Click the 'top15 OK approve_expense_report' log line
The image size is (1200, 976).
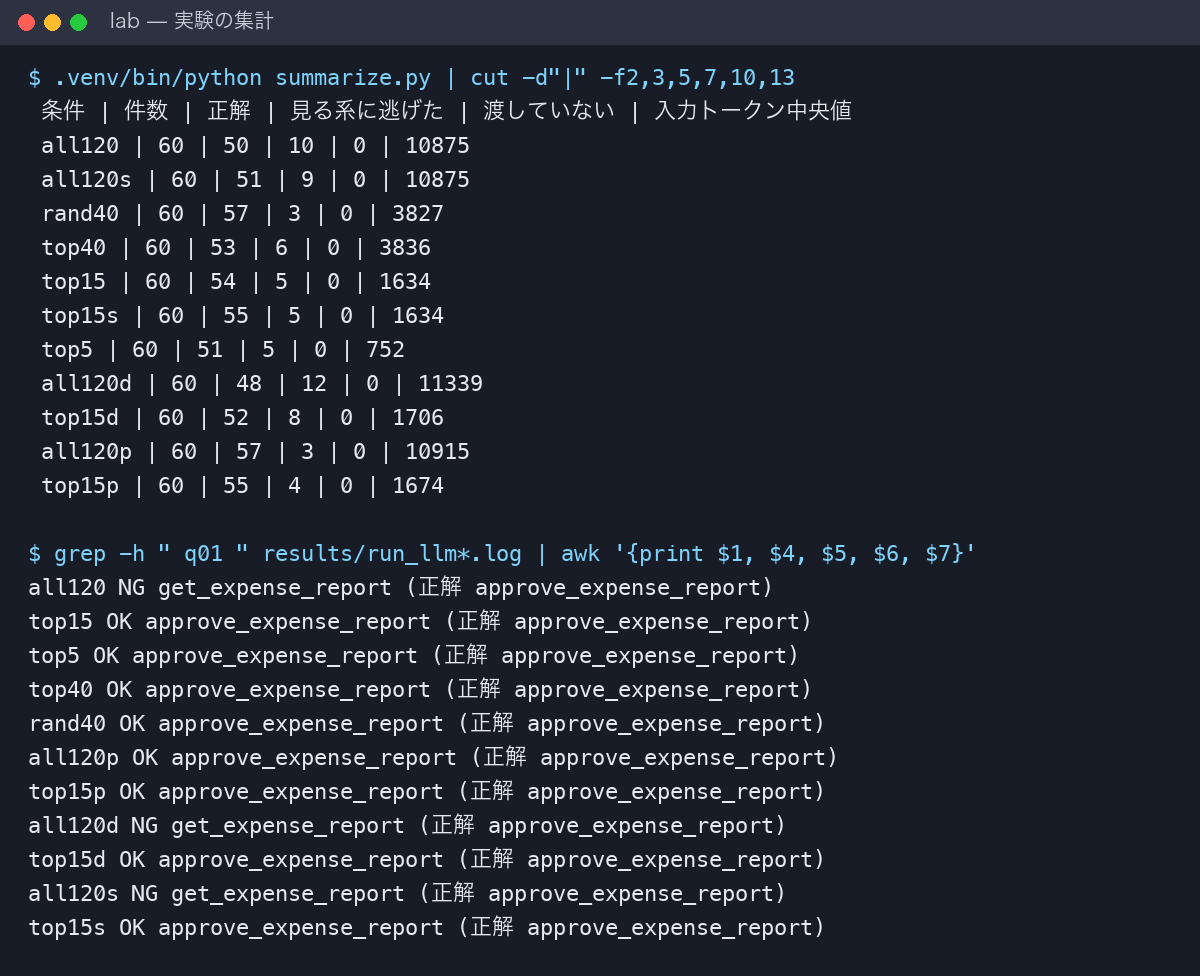point(420,622)
